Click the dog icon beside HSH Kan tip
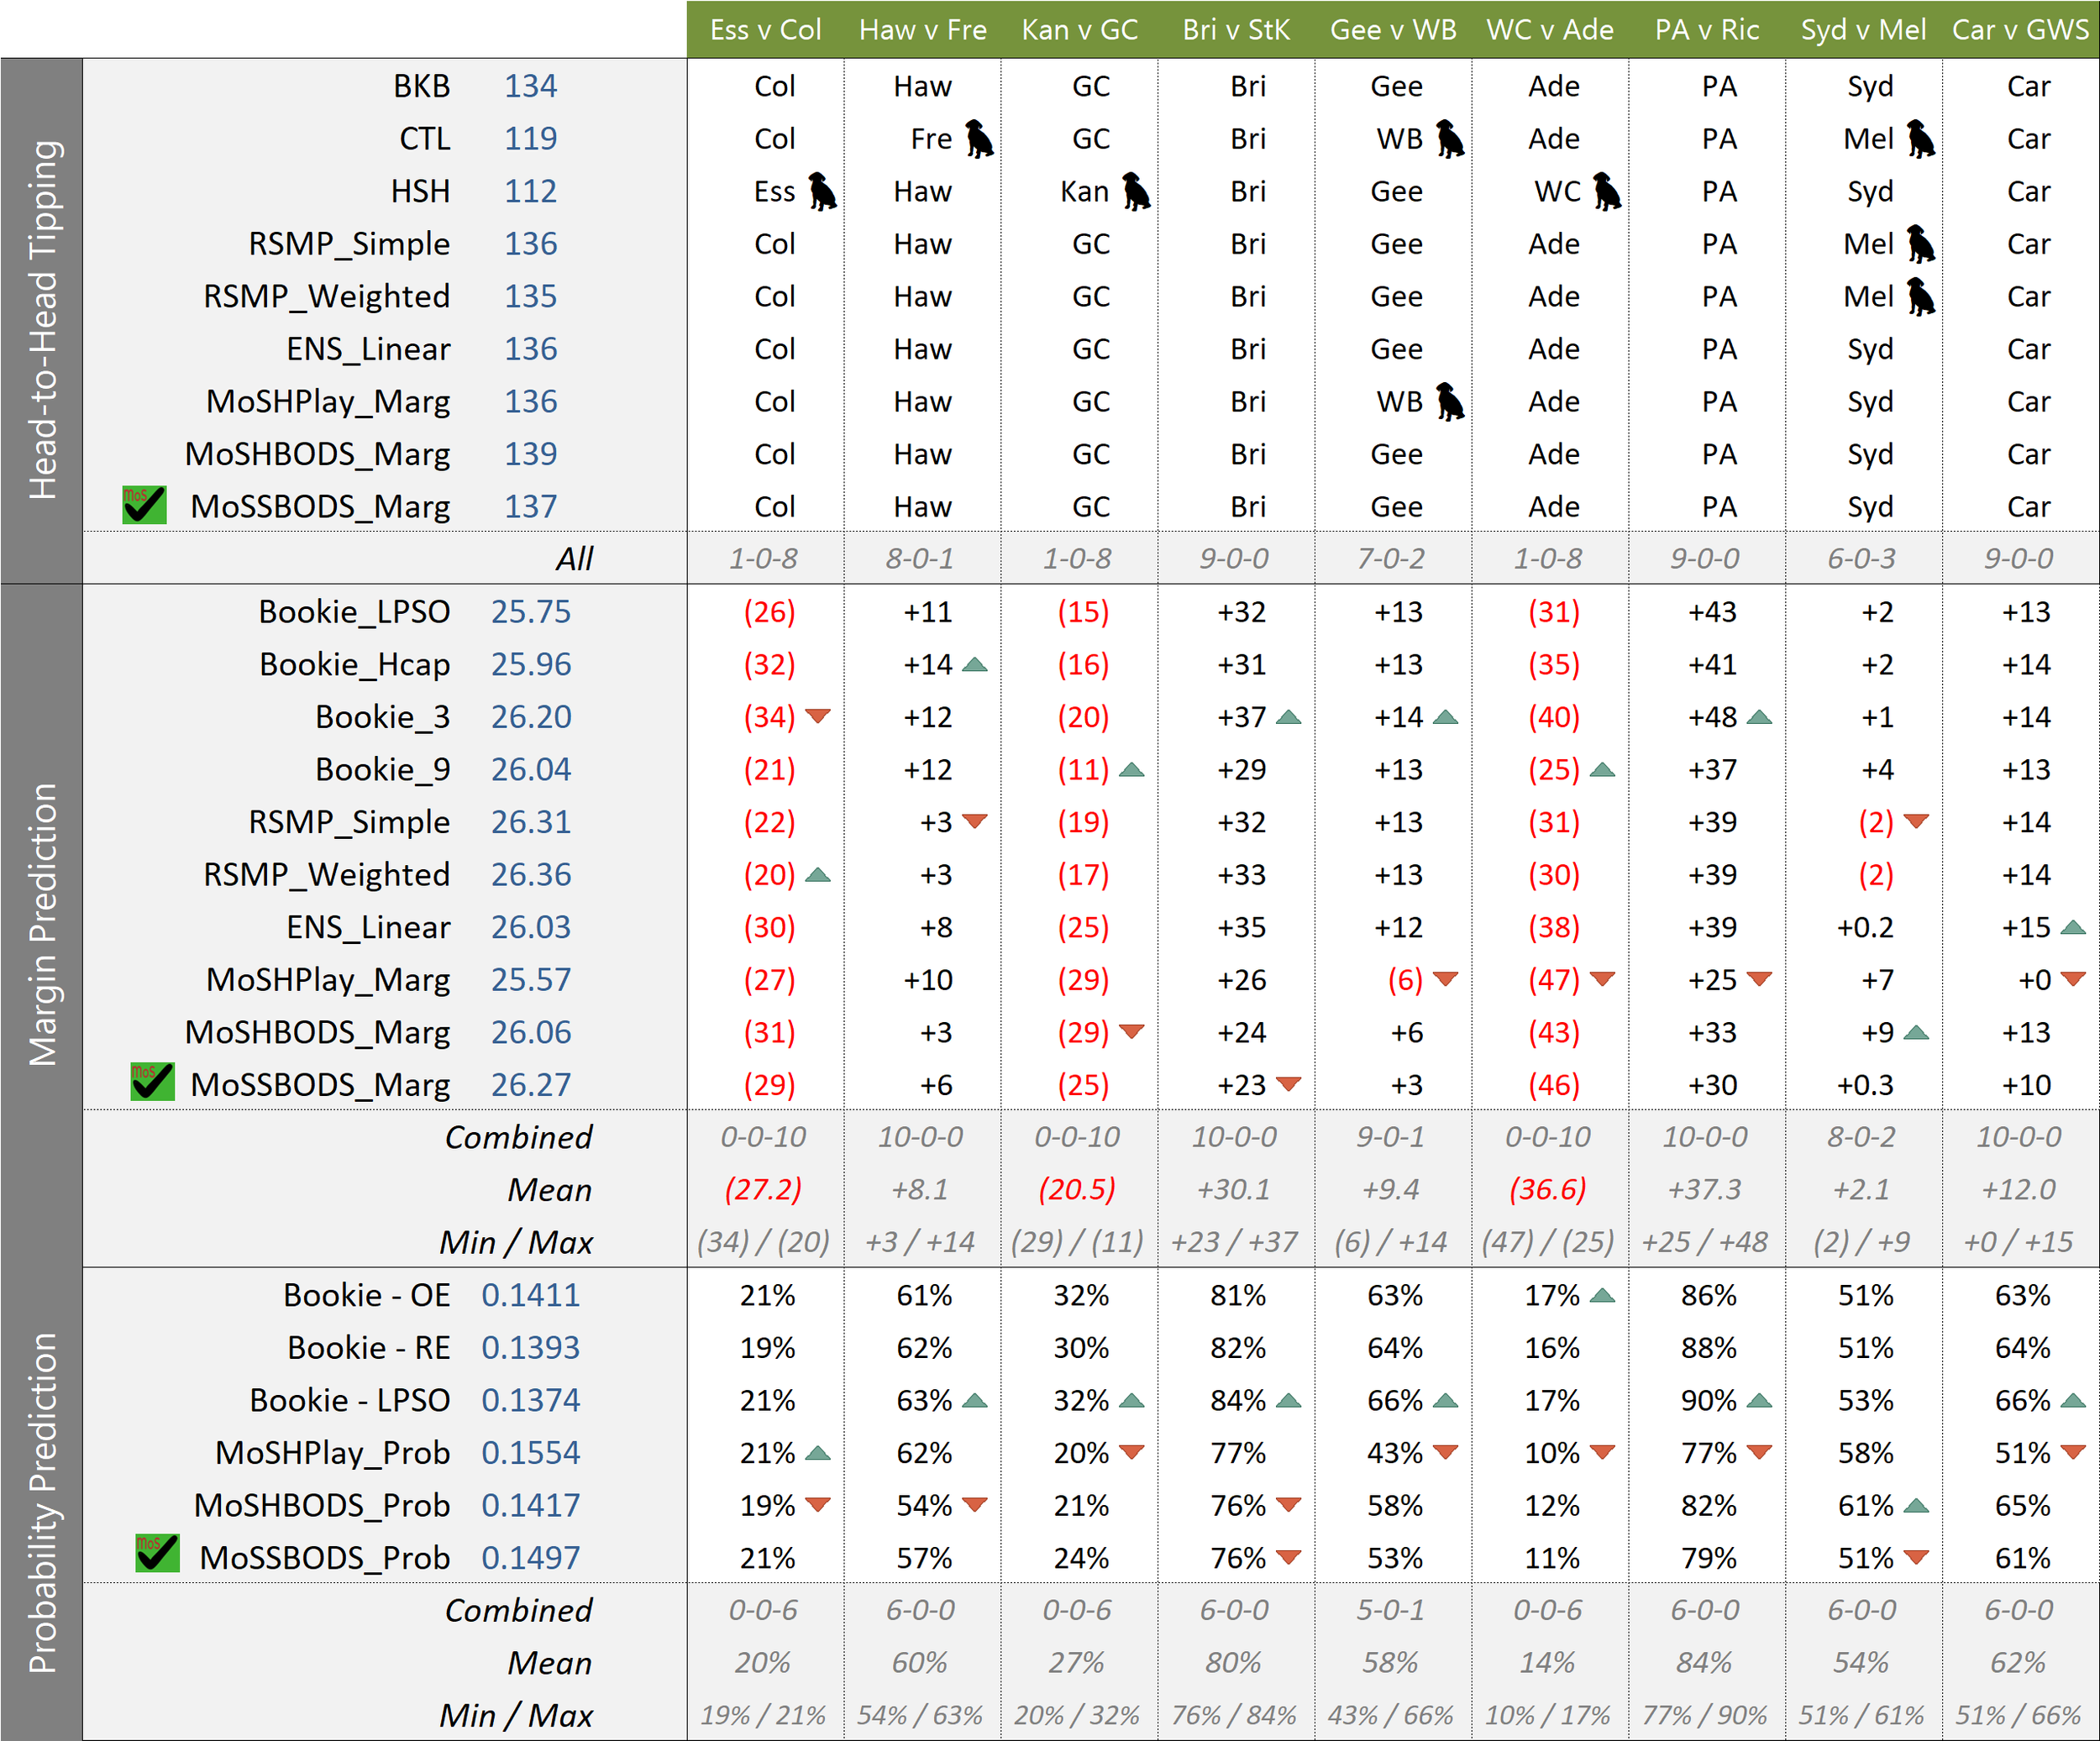This screenshot has width=2100, height=1741. click(x=1136, y=191)
